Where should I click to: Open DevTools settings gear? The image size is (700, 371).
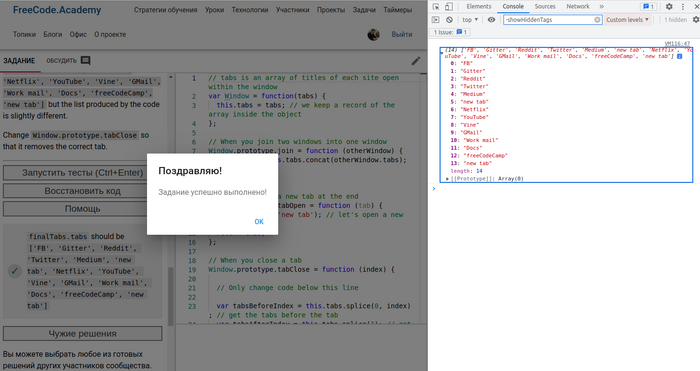[x=669, y=7]
